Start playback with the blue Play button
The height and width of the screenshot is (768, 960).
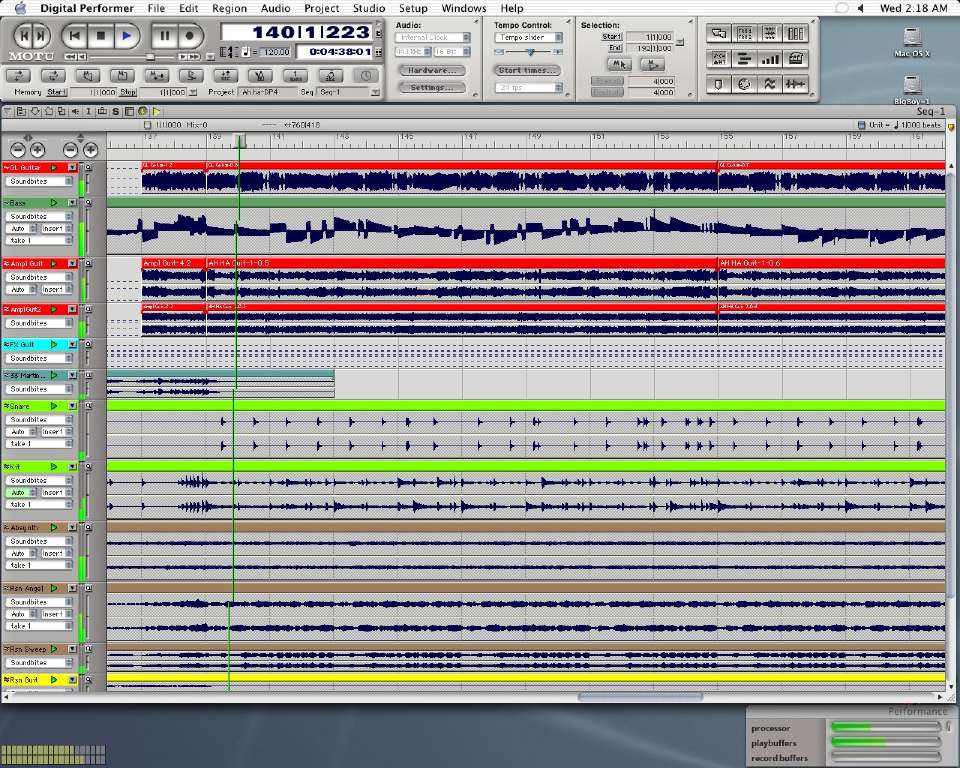click(126, 36)
